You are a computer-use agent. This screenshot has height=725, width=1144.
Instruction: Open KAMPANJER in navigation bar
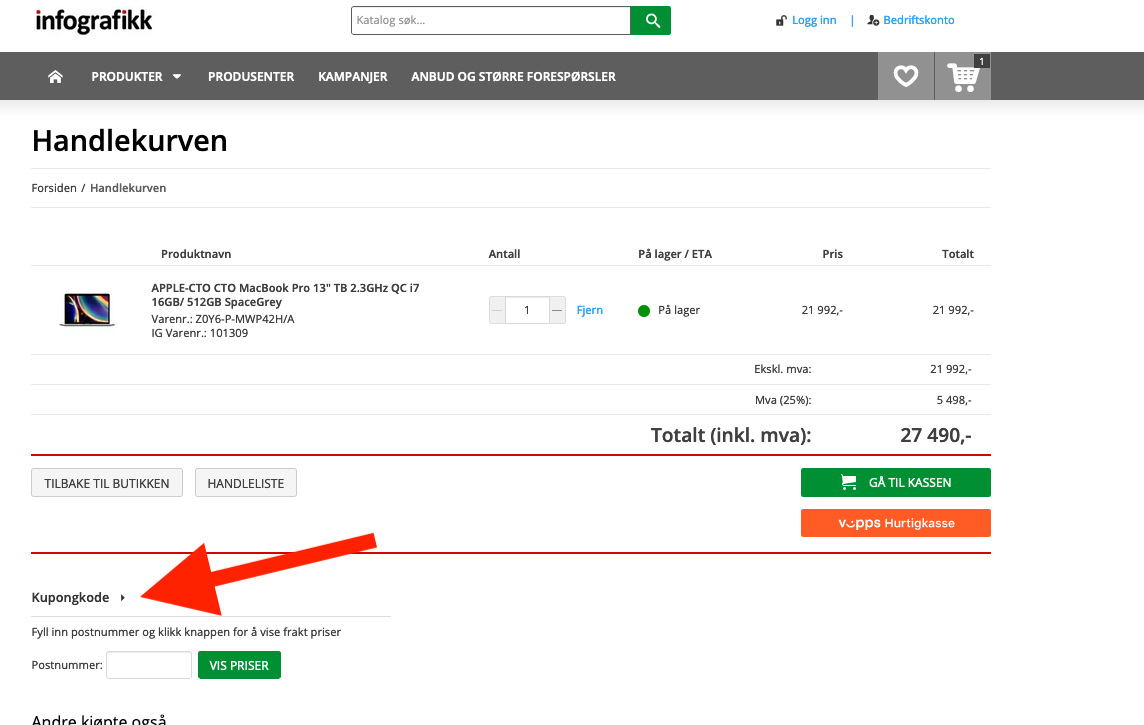[352, 77]
